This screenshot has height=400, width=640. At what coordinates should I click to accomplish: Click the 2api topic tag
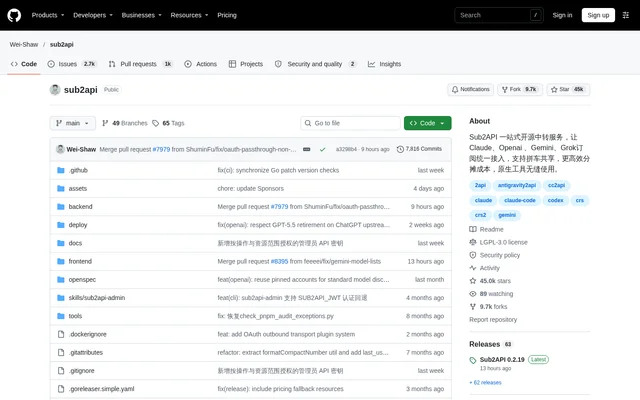480,185
